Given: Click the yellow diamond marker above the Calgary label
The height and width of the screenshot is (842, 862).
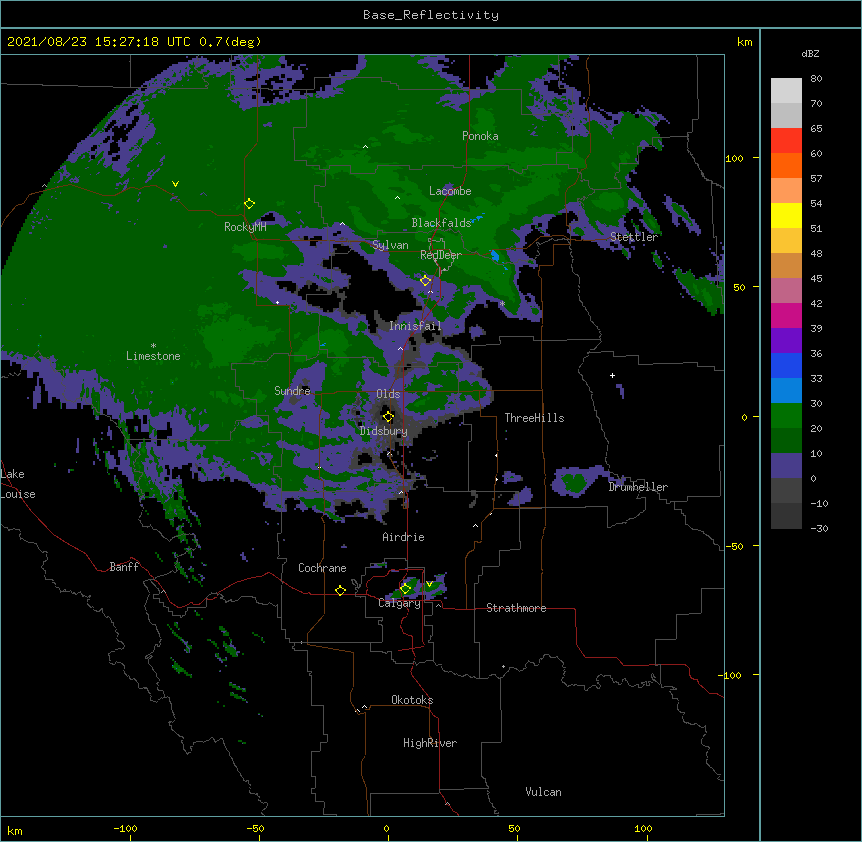Looking at the screenshot, I should click(x=405, y=589).
